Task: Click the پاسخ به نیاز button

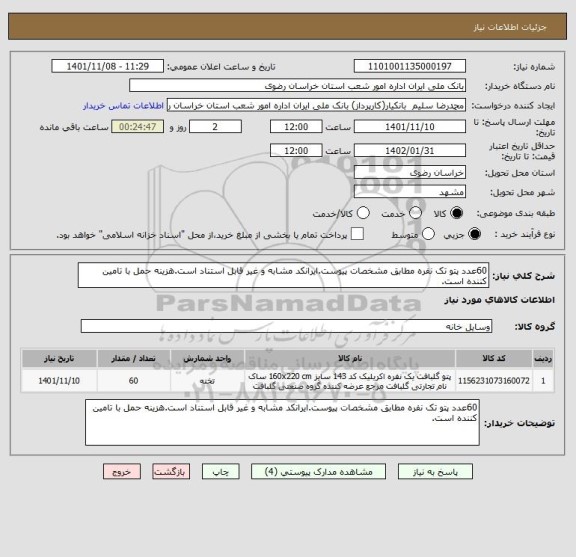Action: coord(435,472)
